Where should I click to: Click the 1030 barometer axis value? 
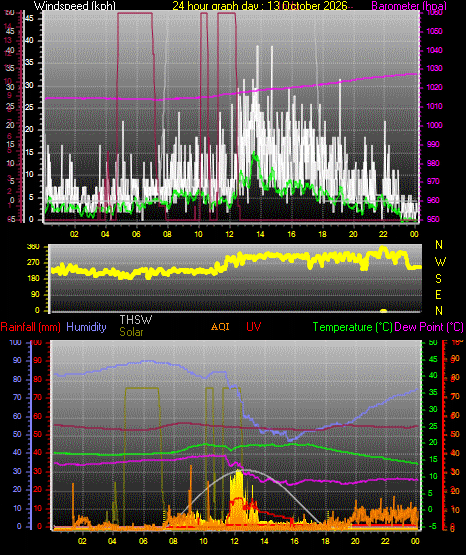pyautogui.click(x=434, y=68)
